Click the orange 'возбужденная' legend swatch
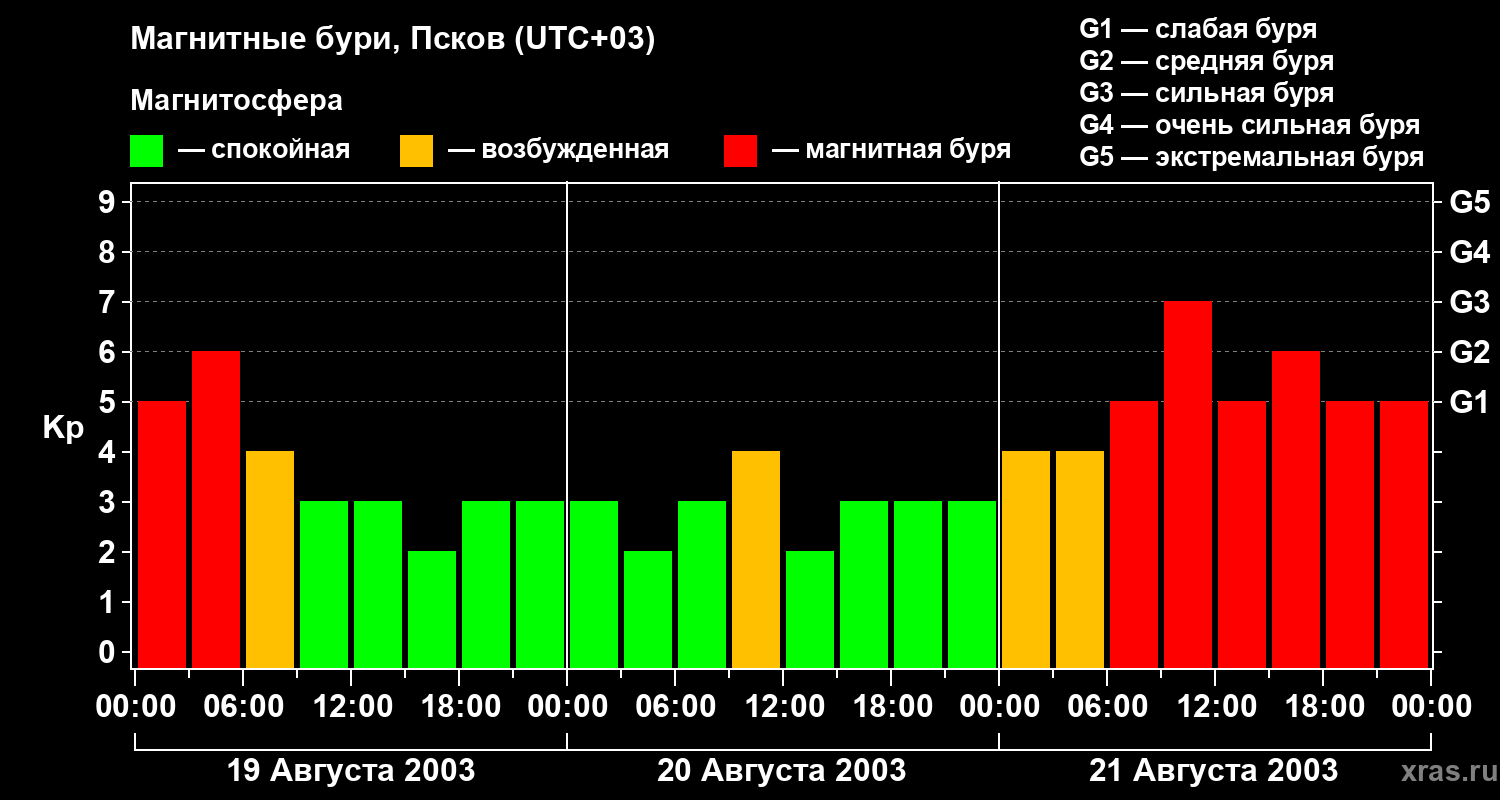Screen dimensions: 1500x800 pos(417,151)
